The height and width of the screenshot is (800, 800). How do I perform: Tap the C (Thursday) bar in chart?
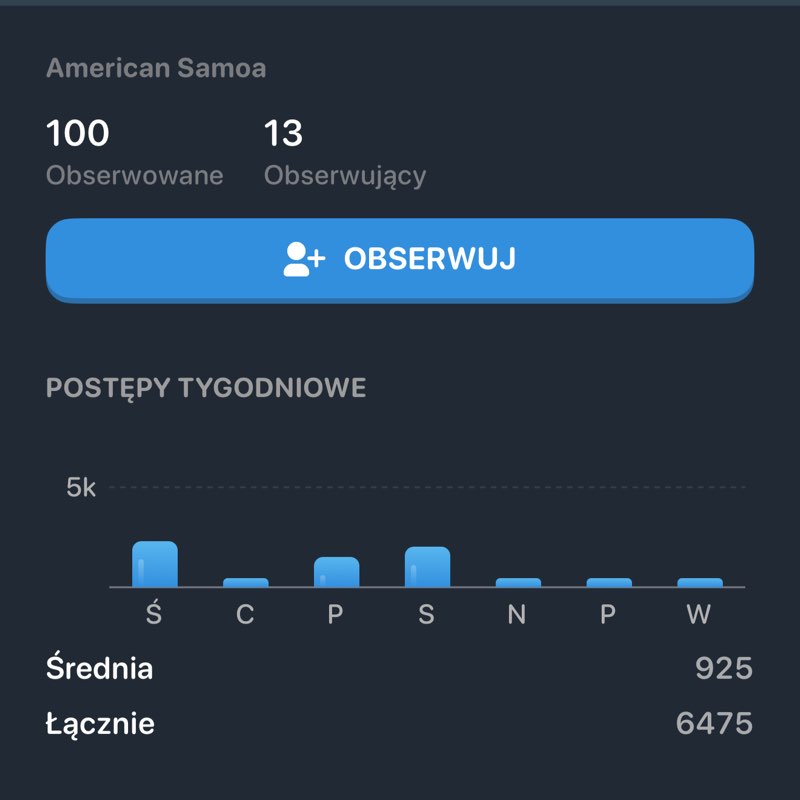(245, 582)
